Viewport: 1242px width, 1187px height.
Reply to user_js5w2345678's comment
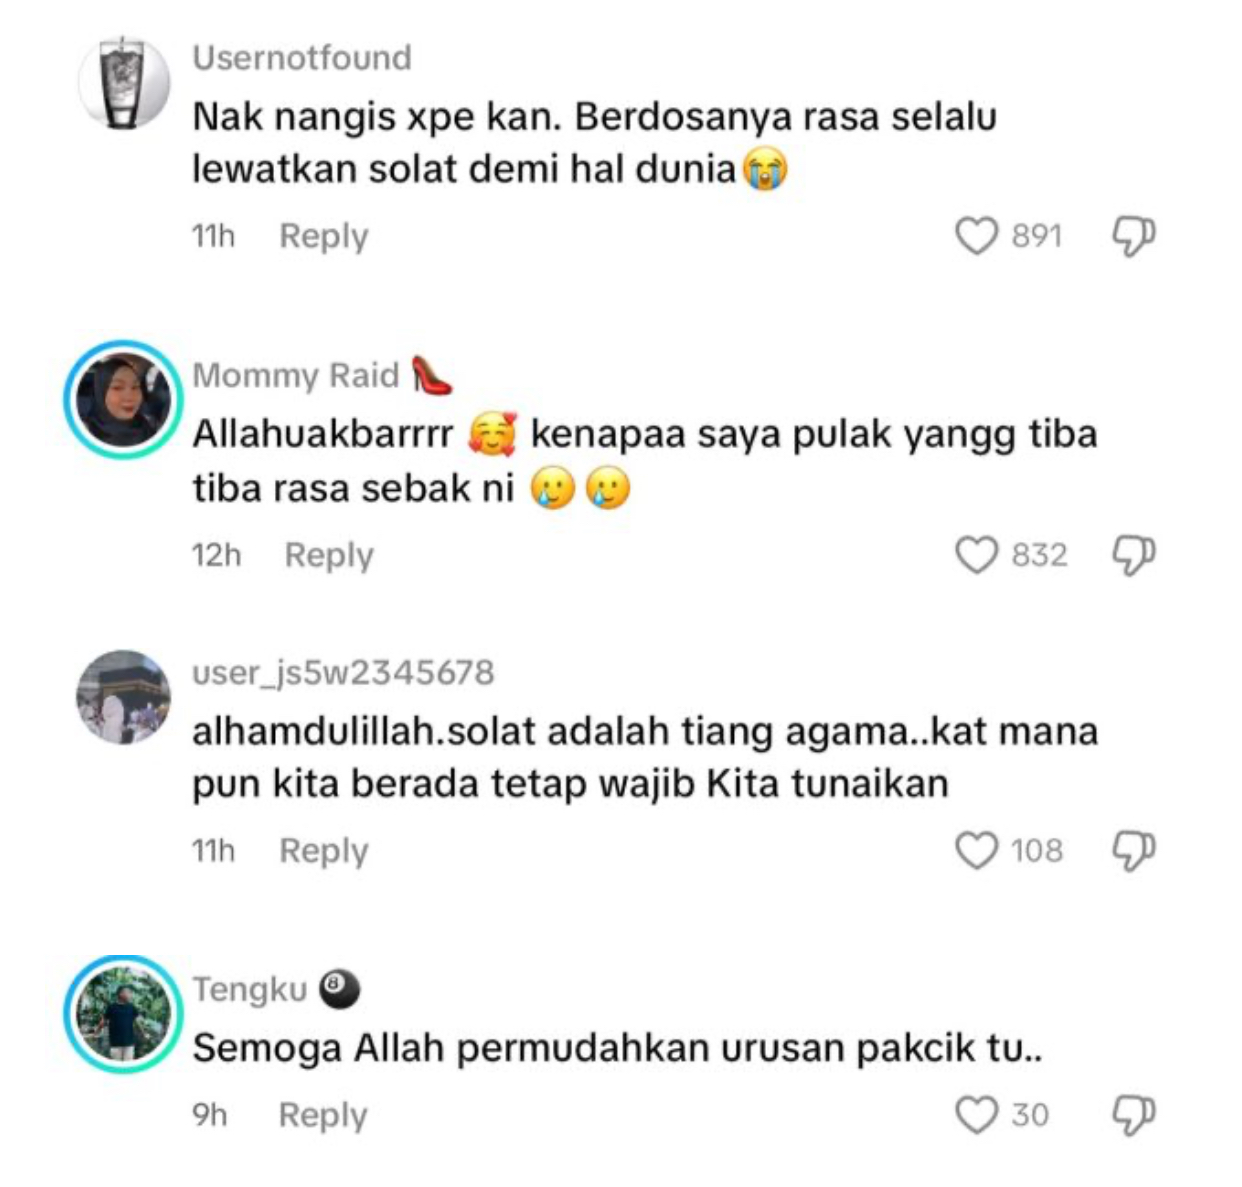324,851
